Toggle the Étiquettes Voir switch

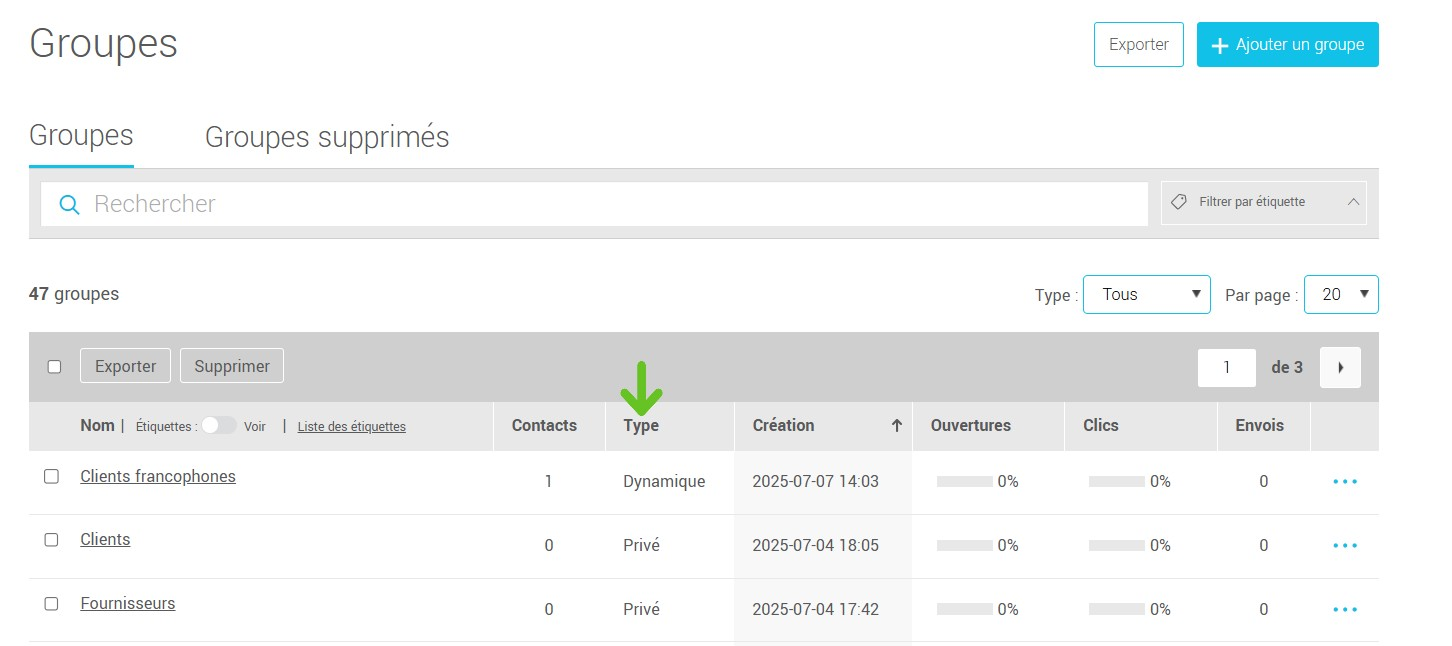[x=218, y=425]
